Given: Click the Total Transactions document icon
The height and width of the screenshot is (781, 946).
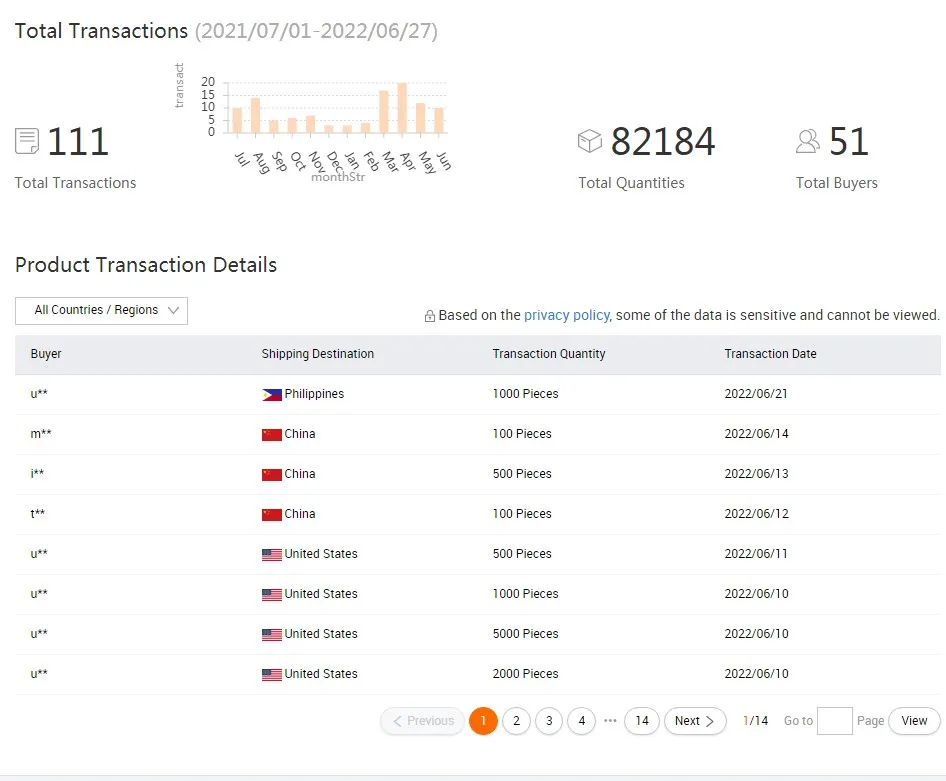Looking at the screenshot, I should (x=27, y=141).
